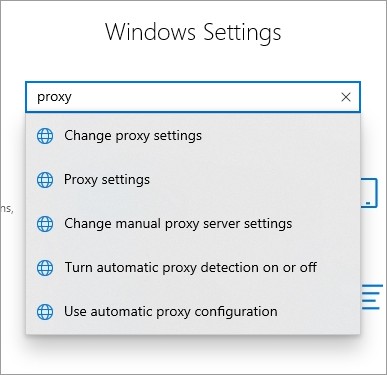Select globe icon for manual proxy server settings

tap(45, 224)
